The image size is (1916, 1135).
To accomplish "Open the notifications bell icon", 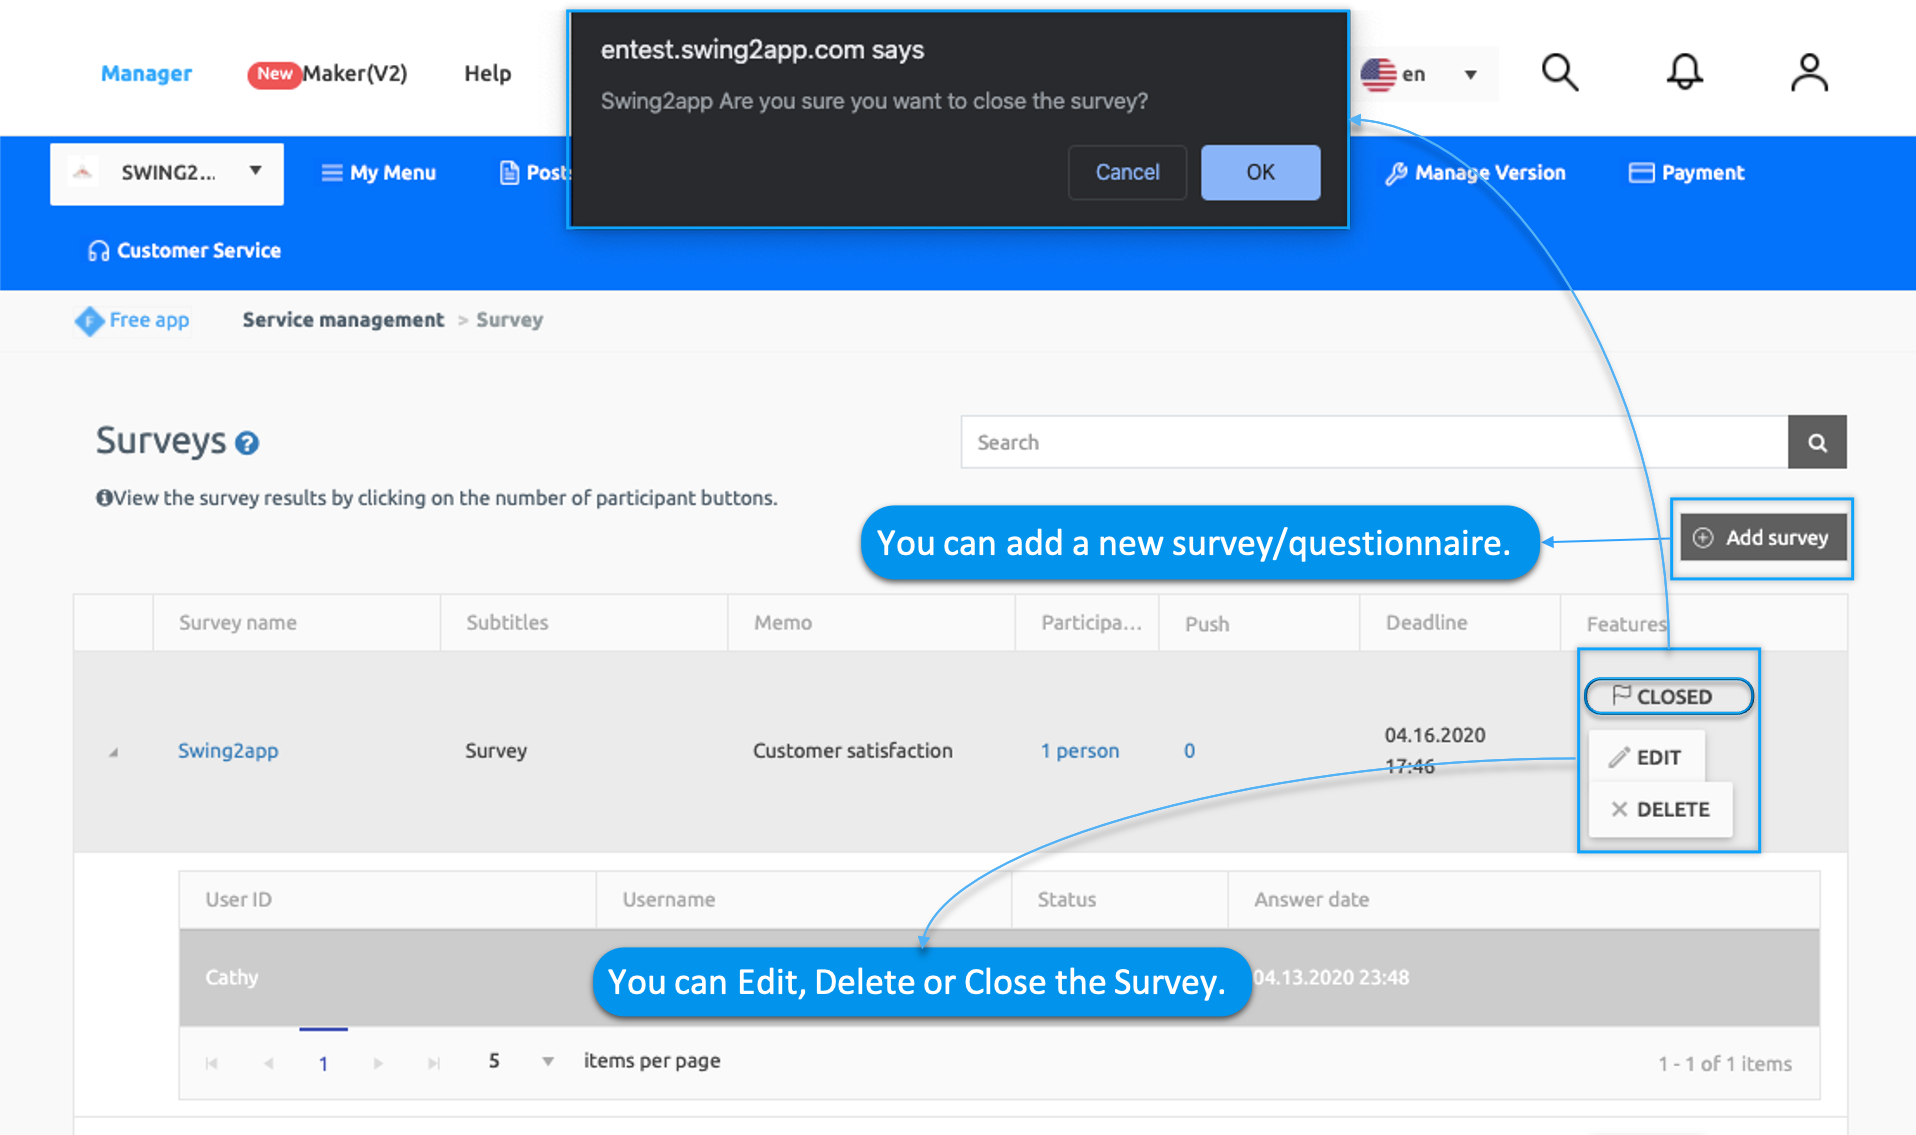I will tap(1684, 73).
